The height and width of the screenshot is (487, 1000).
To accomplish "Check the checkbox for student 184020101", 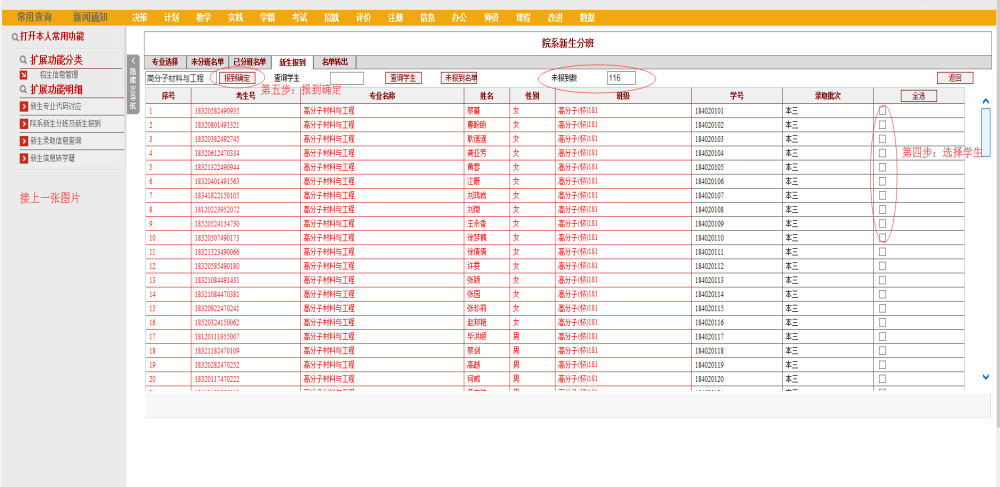I will click(882, 110).
